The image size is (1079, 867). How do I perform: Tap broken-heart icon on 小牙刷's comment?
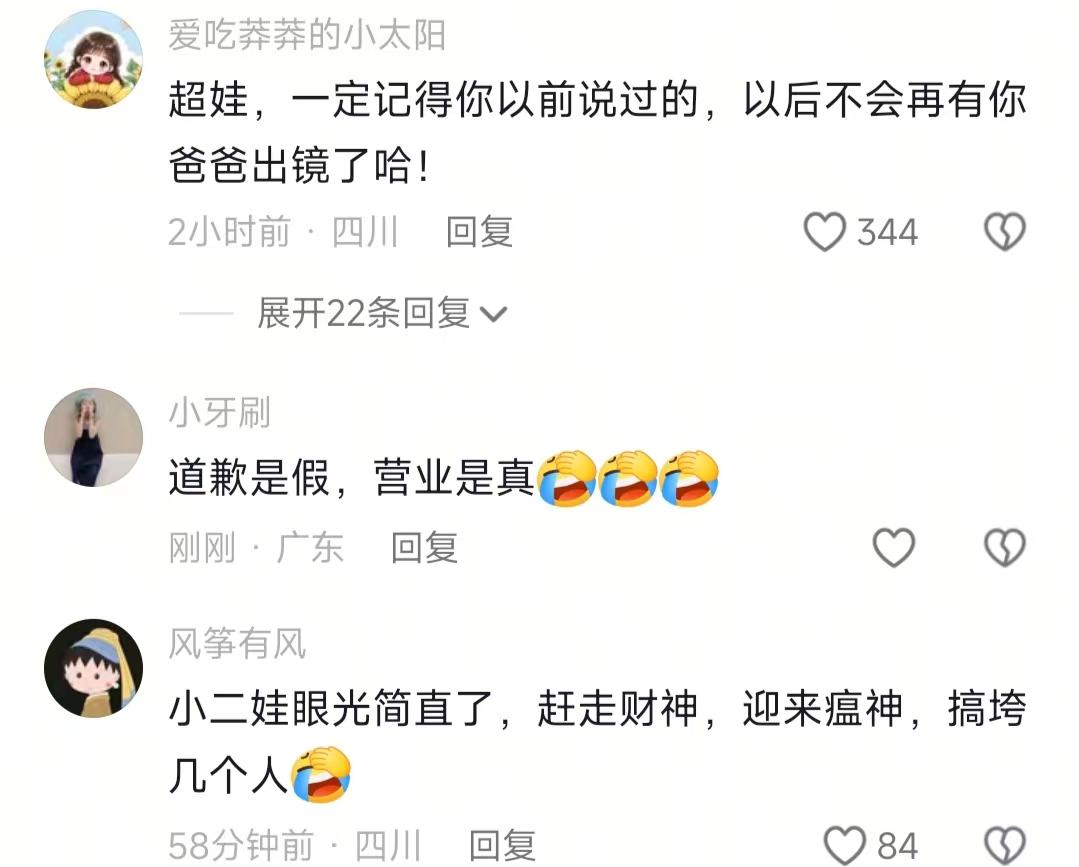(x=1005, y=548)
